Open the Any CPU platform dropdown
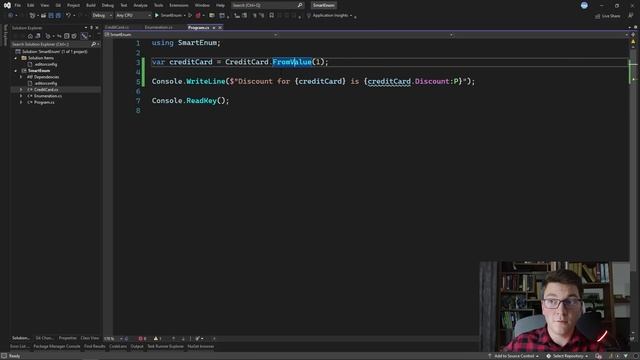 point(133,16)
